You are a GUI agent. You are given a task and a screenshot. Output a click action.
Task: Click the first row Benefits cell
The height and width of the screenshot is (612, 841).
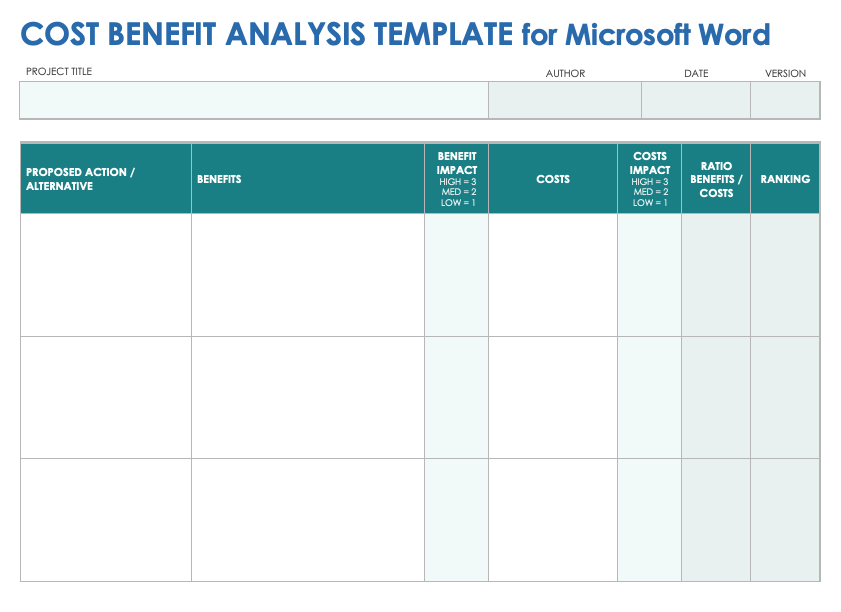[308, 275]
